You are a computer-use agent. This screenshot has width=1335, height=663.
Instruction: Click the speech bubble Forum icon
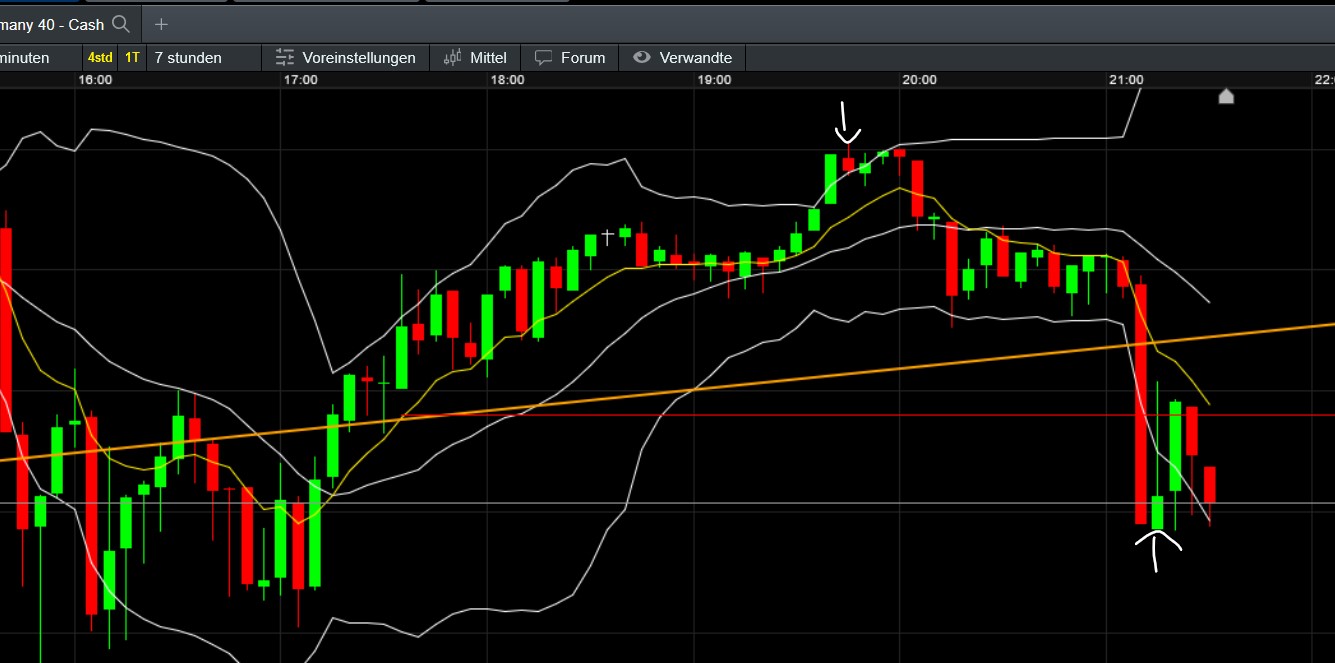543,58
